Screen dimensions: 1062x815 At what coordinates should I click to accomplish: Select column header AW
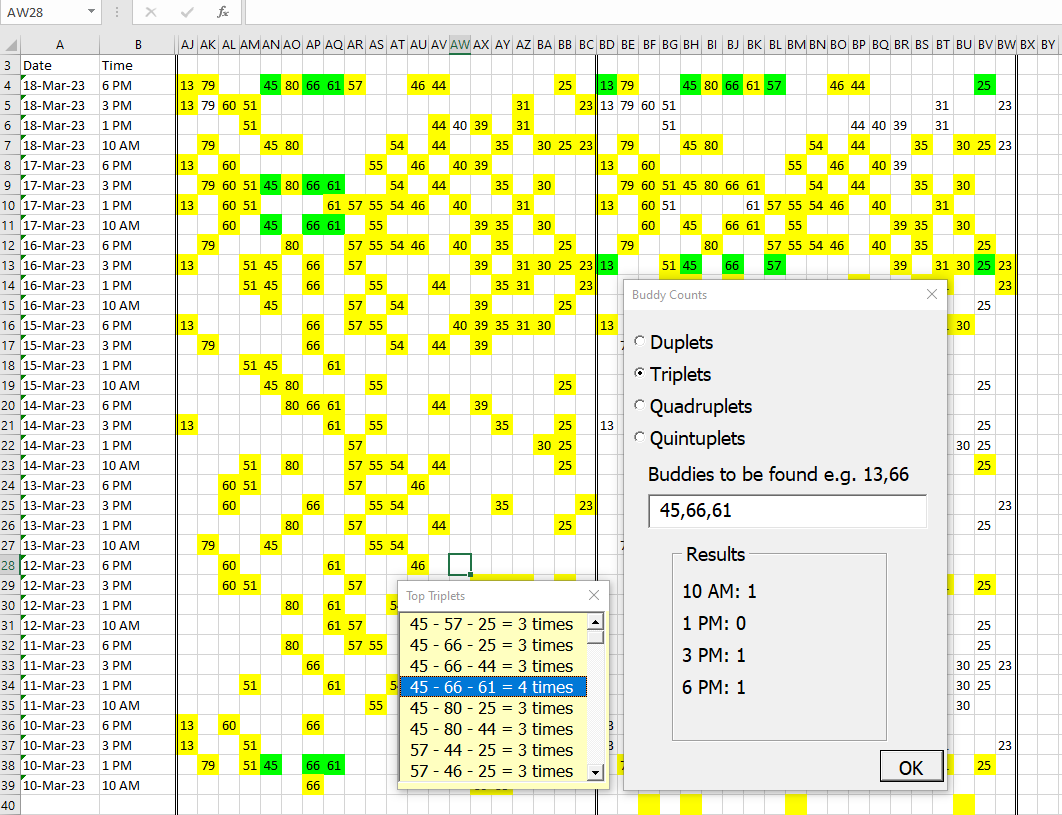point(460,45)
